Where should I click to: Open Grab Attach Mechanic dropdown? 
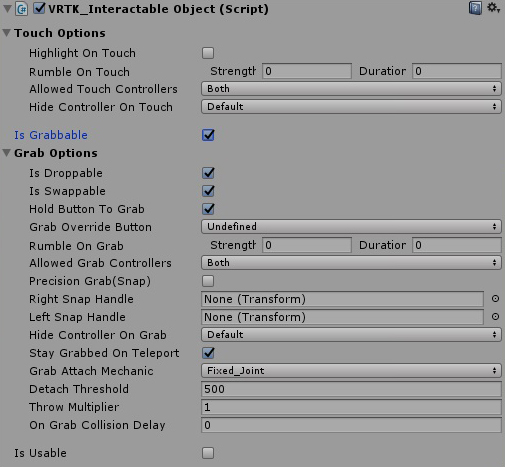click(351, 371)
